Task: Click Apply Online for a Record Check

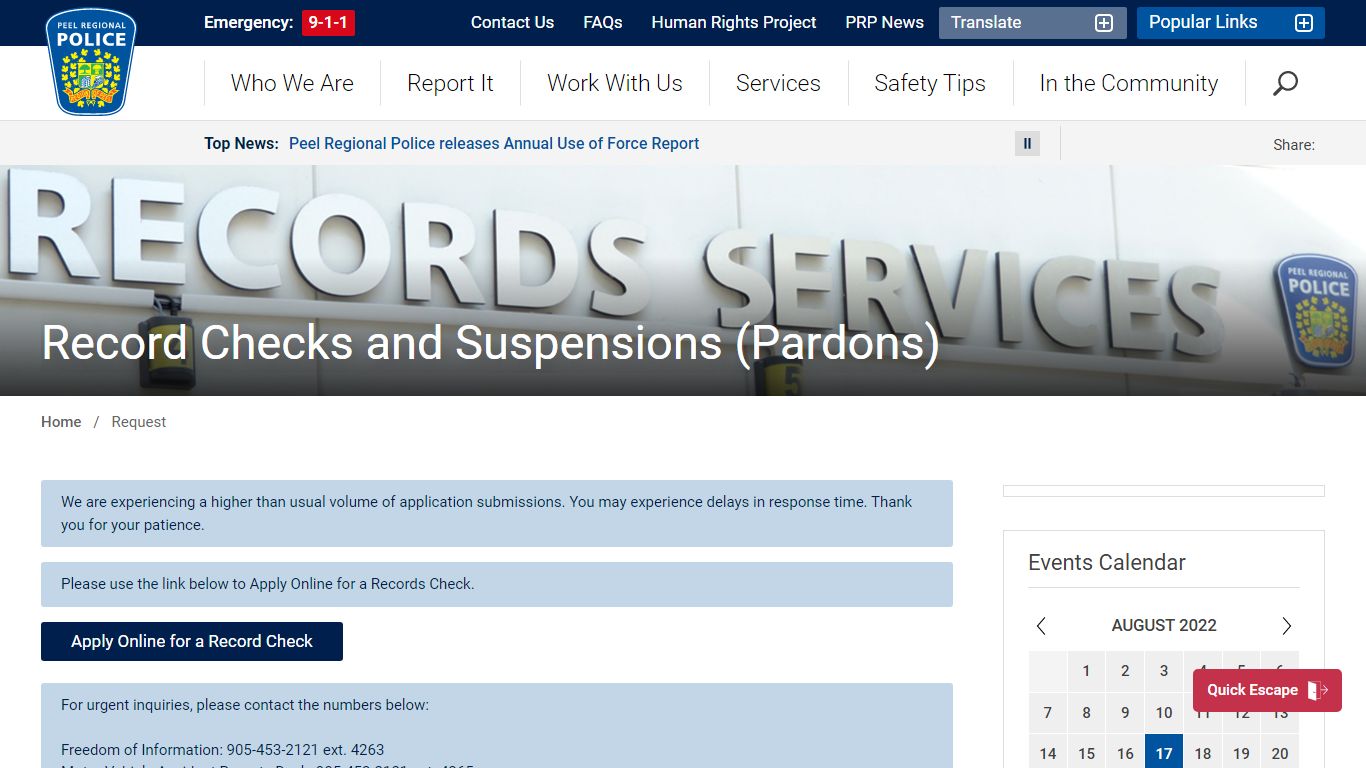Action: point(192,641)
